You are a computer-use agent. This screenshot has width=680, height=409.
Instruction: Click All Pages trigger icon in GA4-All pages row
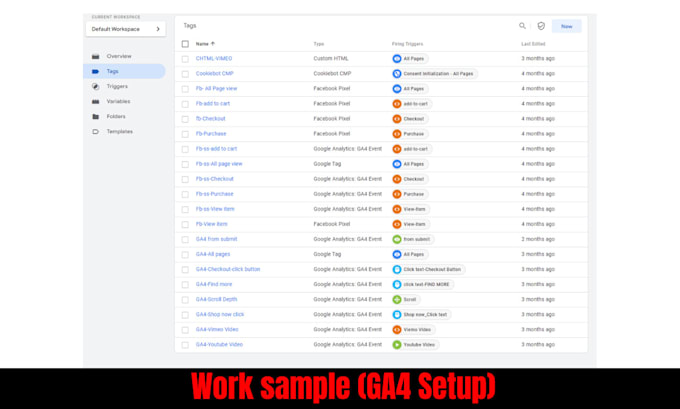[x=396, y=254]
